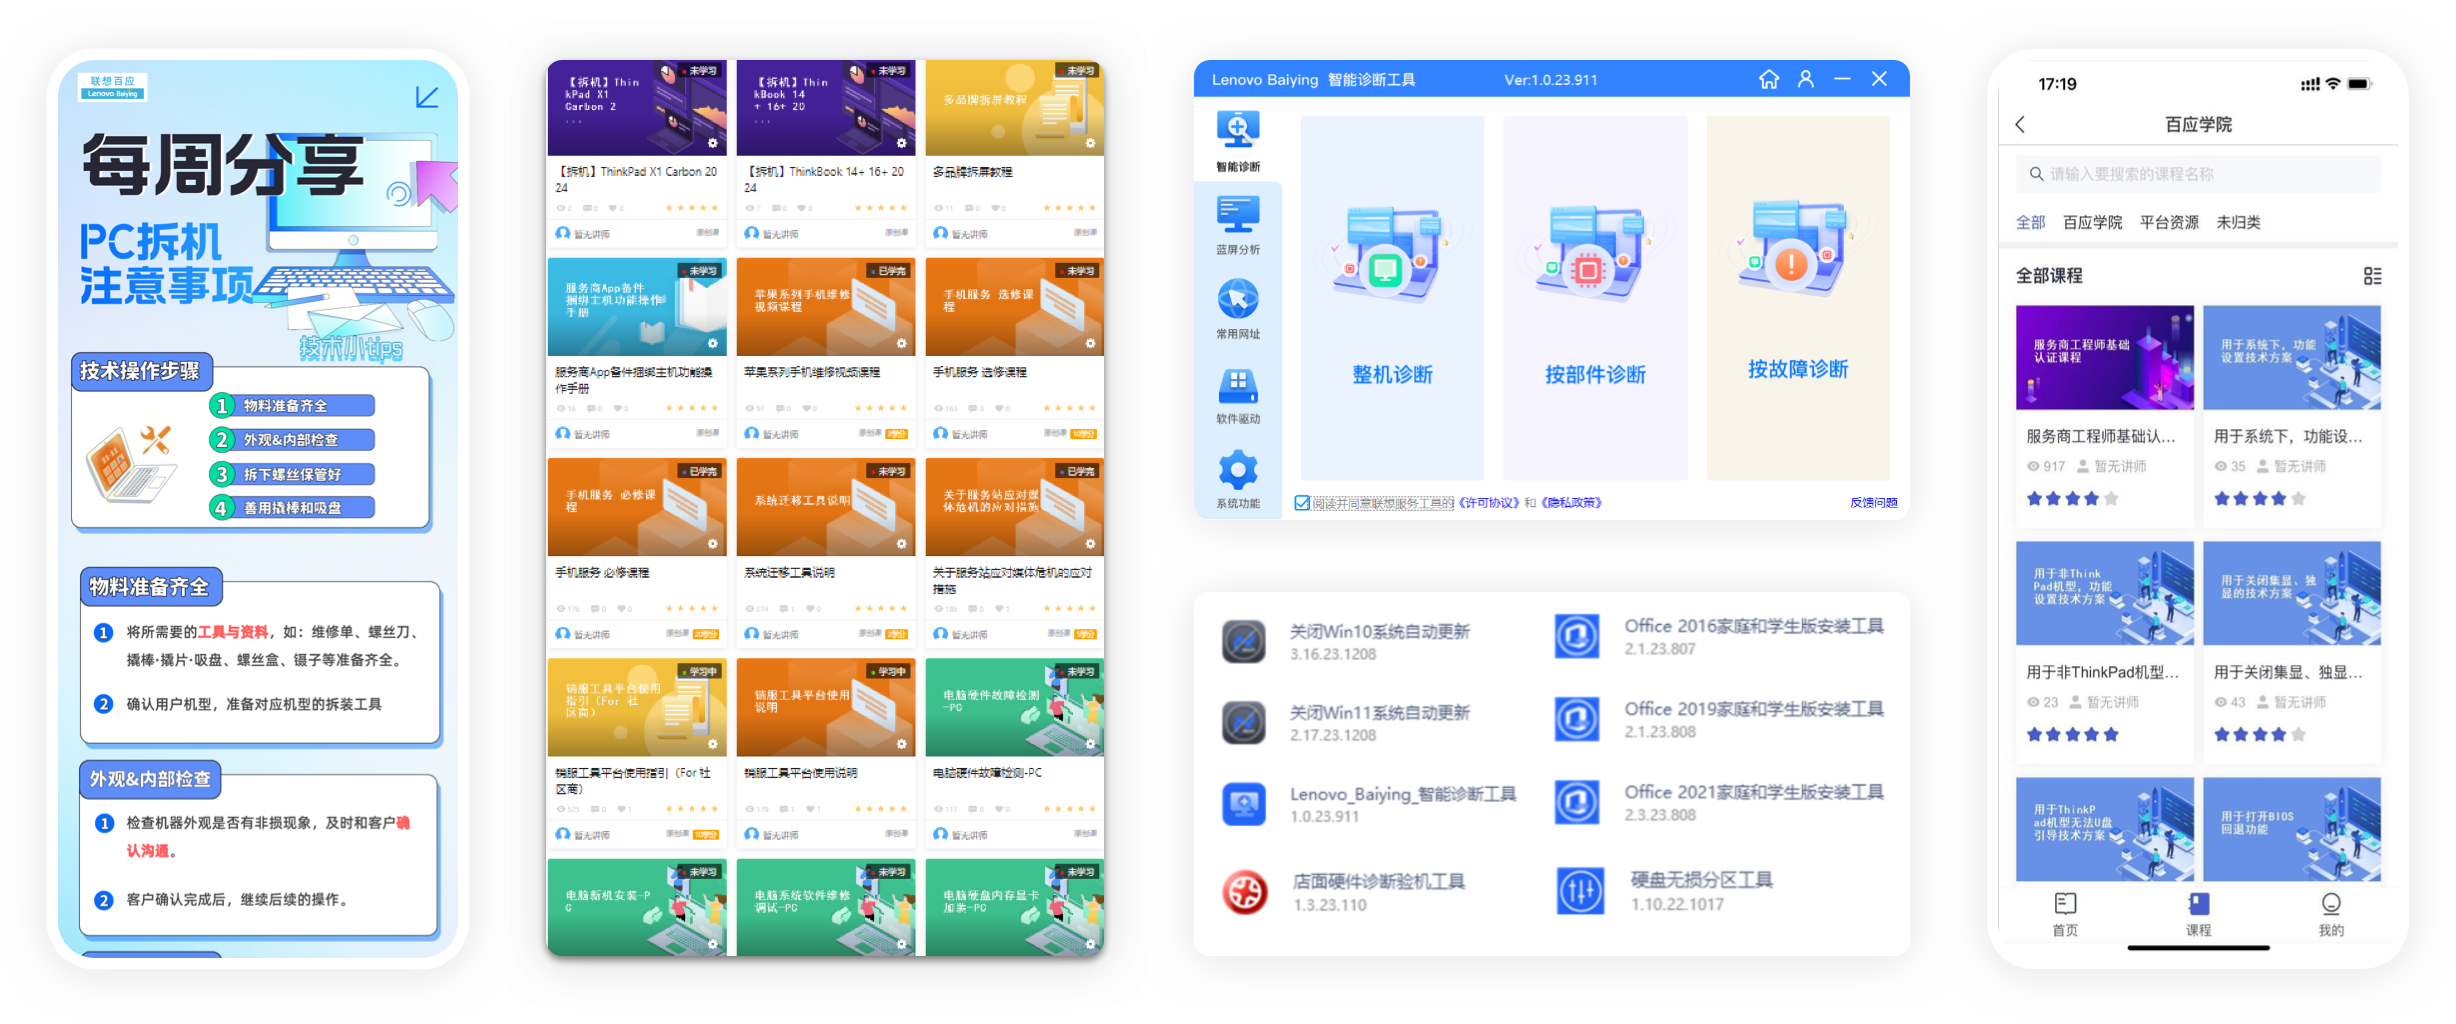The width and height of the screenshot is (2456, 1024).
Task: Tap 我的 in the phone bottom bar
Action: point(2331,914)
